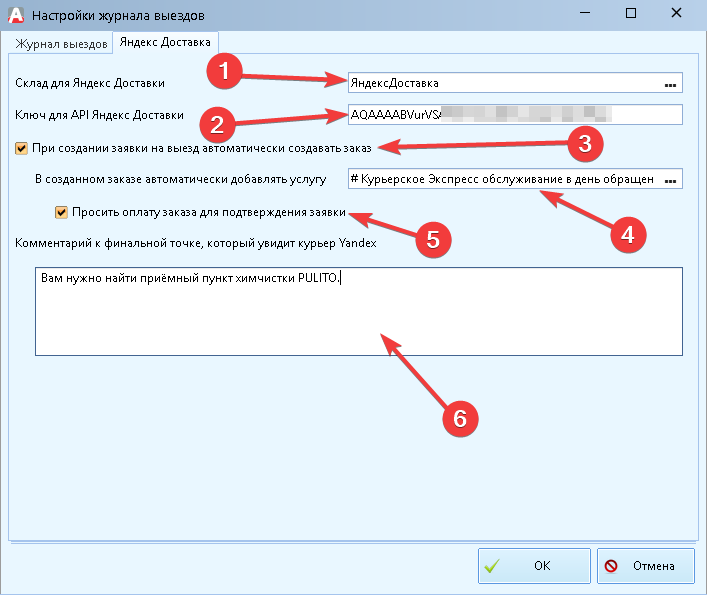
Task: Click the Склад field containing ЯндексДоставка text
Action: [500, 84]
